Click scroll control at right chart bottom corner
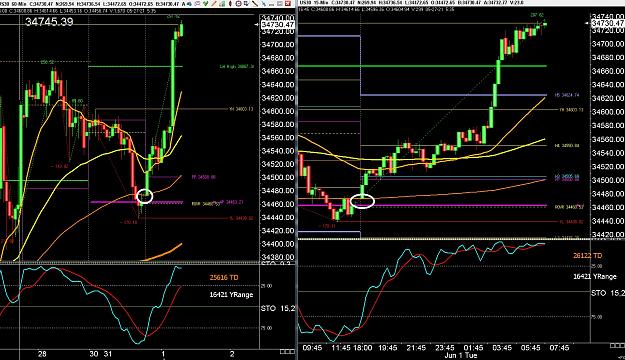Screen dimensions: 625x360 (617, 345)
